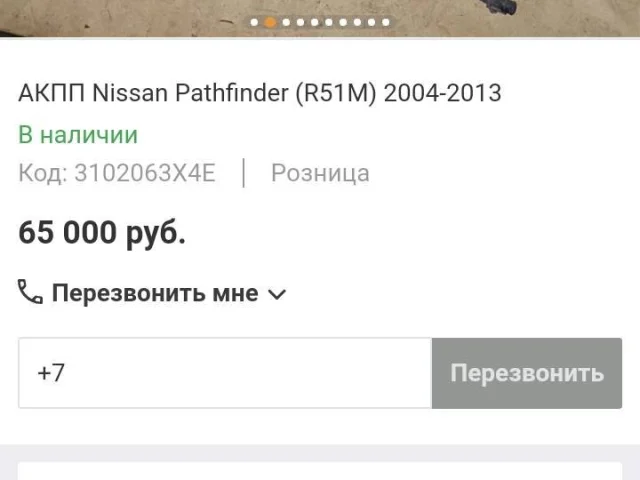Go to the fifth carousel dot
The width and height of the screenshot is (640, 480).
(315, 22)
